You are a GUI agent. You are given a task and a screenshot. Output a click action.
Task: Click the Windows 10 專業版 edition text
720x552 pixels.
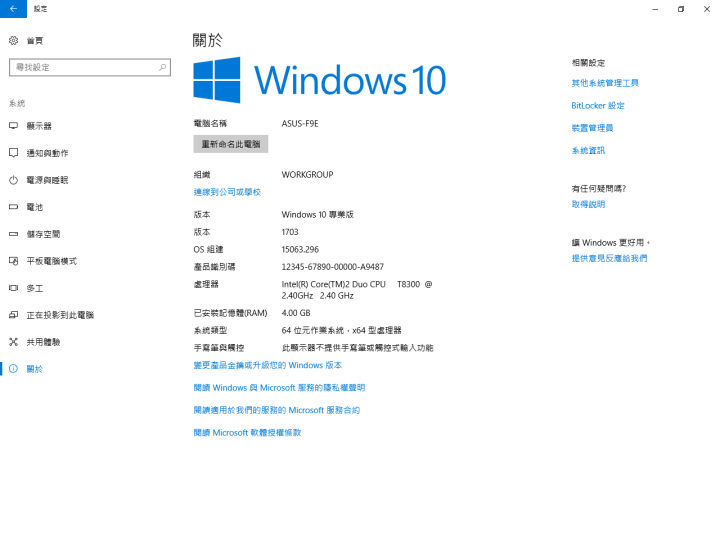coord(317,214)
